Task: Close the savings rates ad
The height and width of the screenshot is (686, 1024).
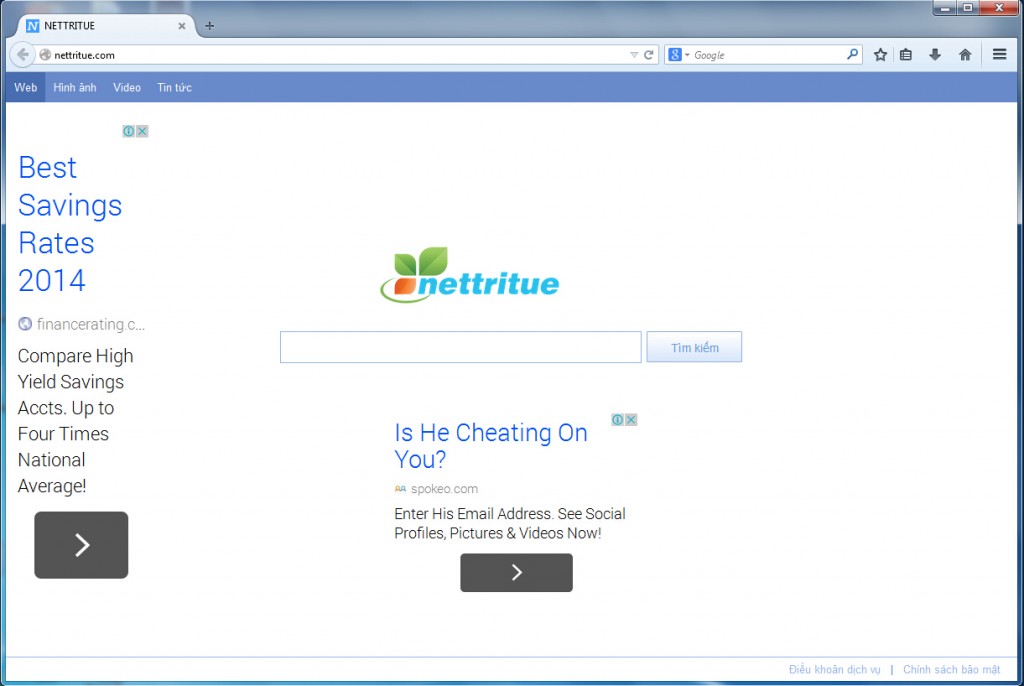Action: [142, 131]
